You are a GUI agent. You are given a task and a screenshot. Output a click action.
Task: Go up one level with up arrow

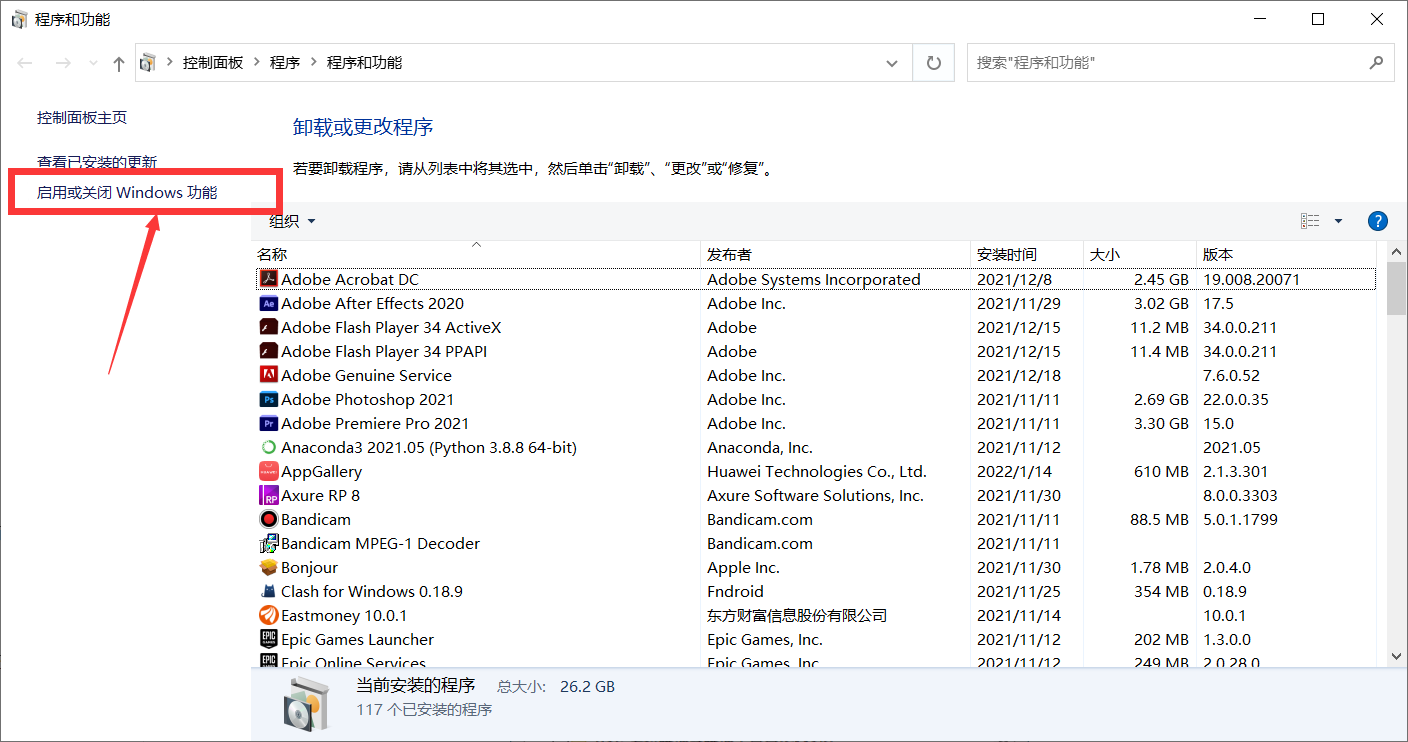click(x=119, y=63)
